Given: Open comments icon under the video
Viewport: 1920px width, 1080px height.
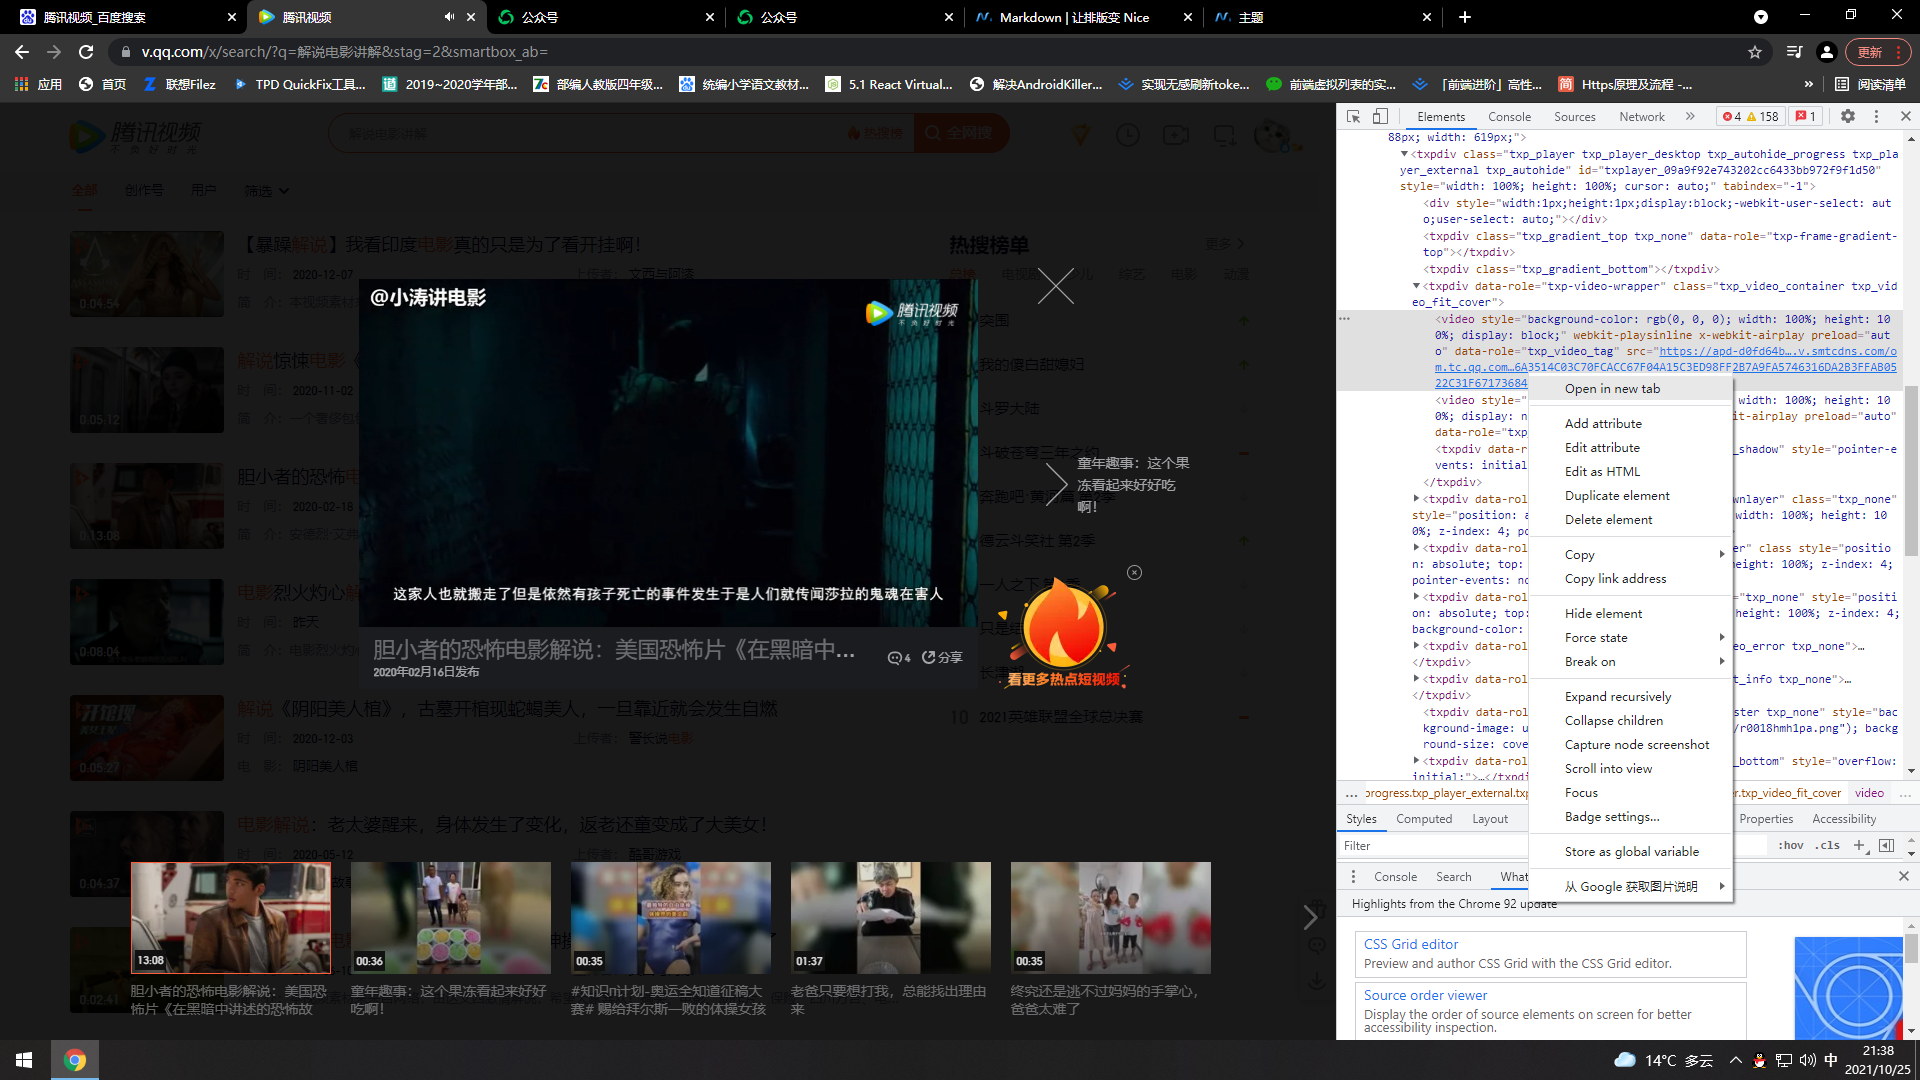Looking at the screenshot, I should tap(899, 658).
